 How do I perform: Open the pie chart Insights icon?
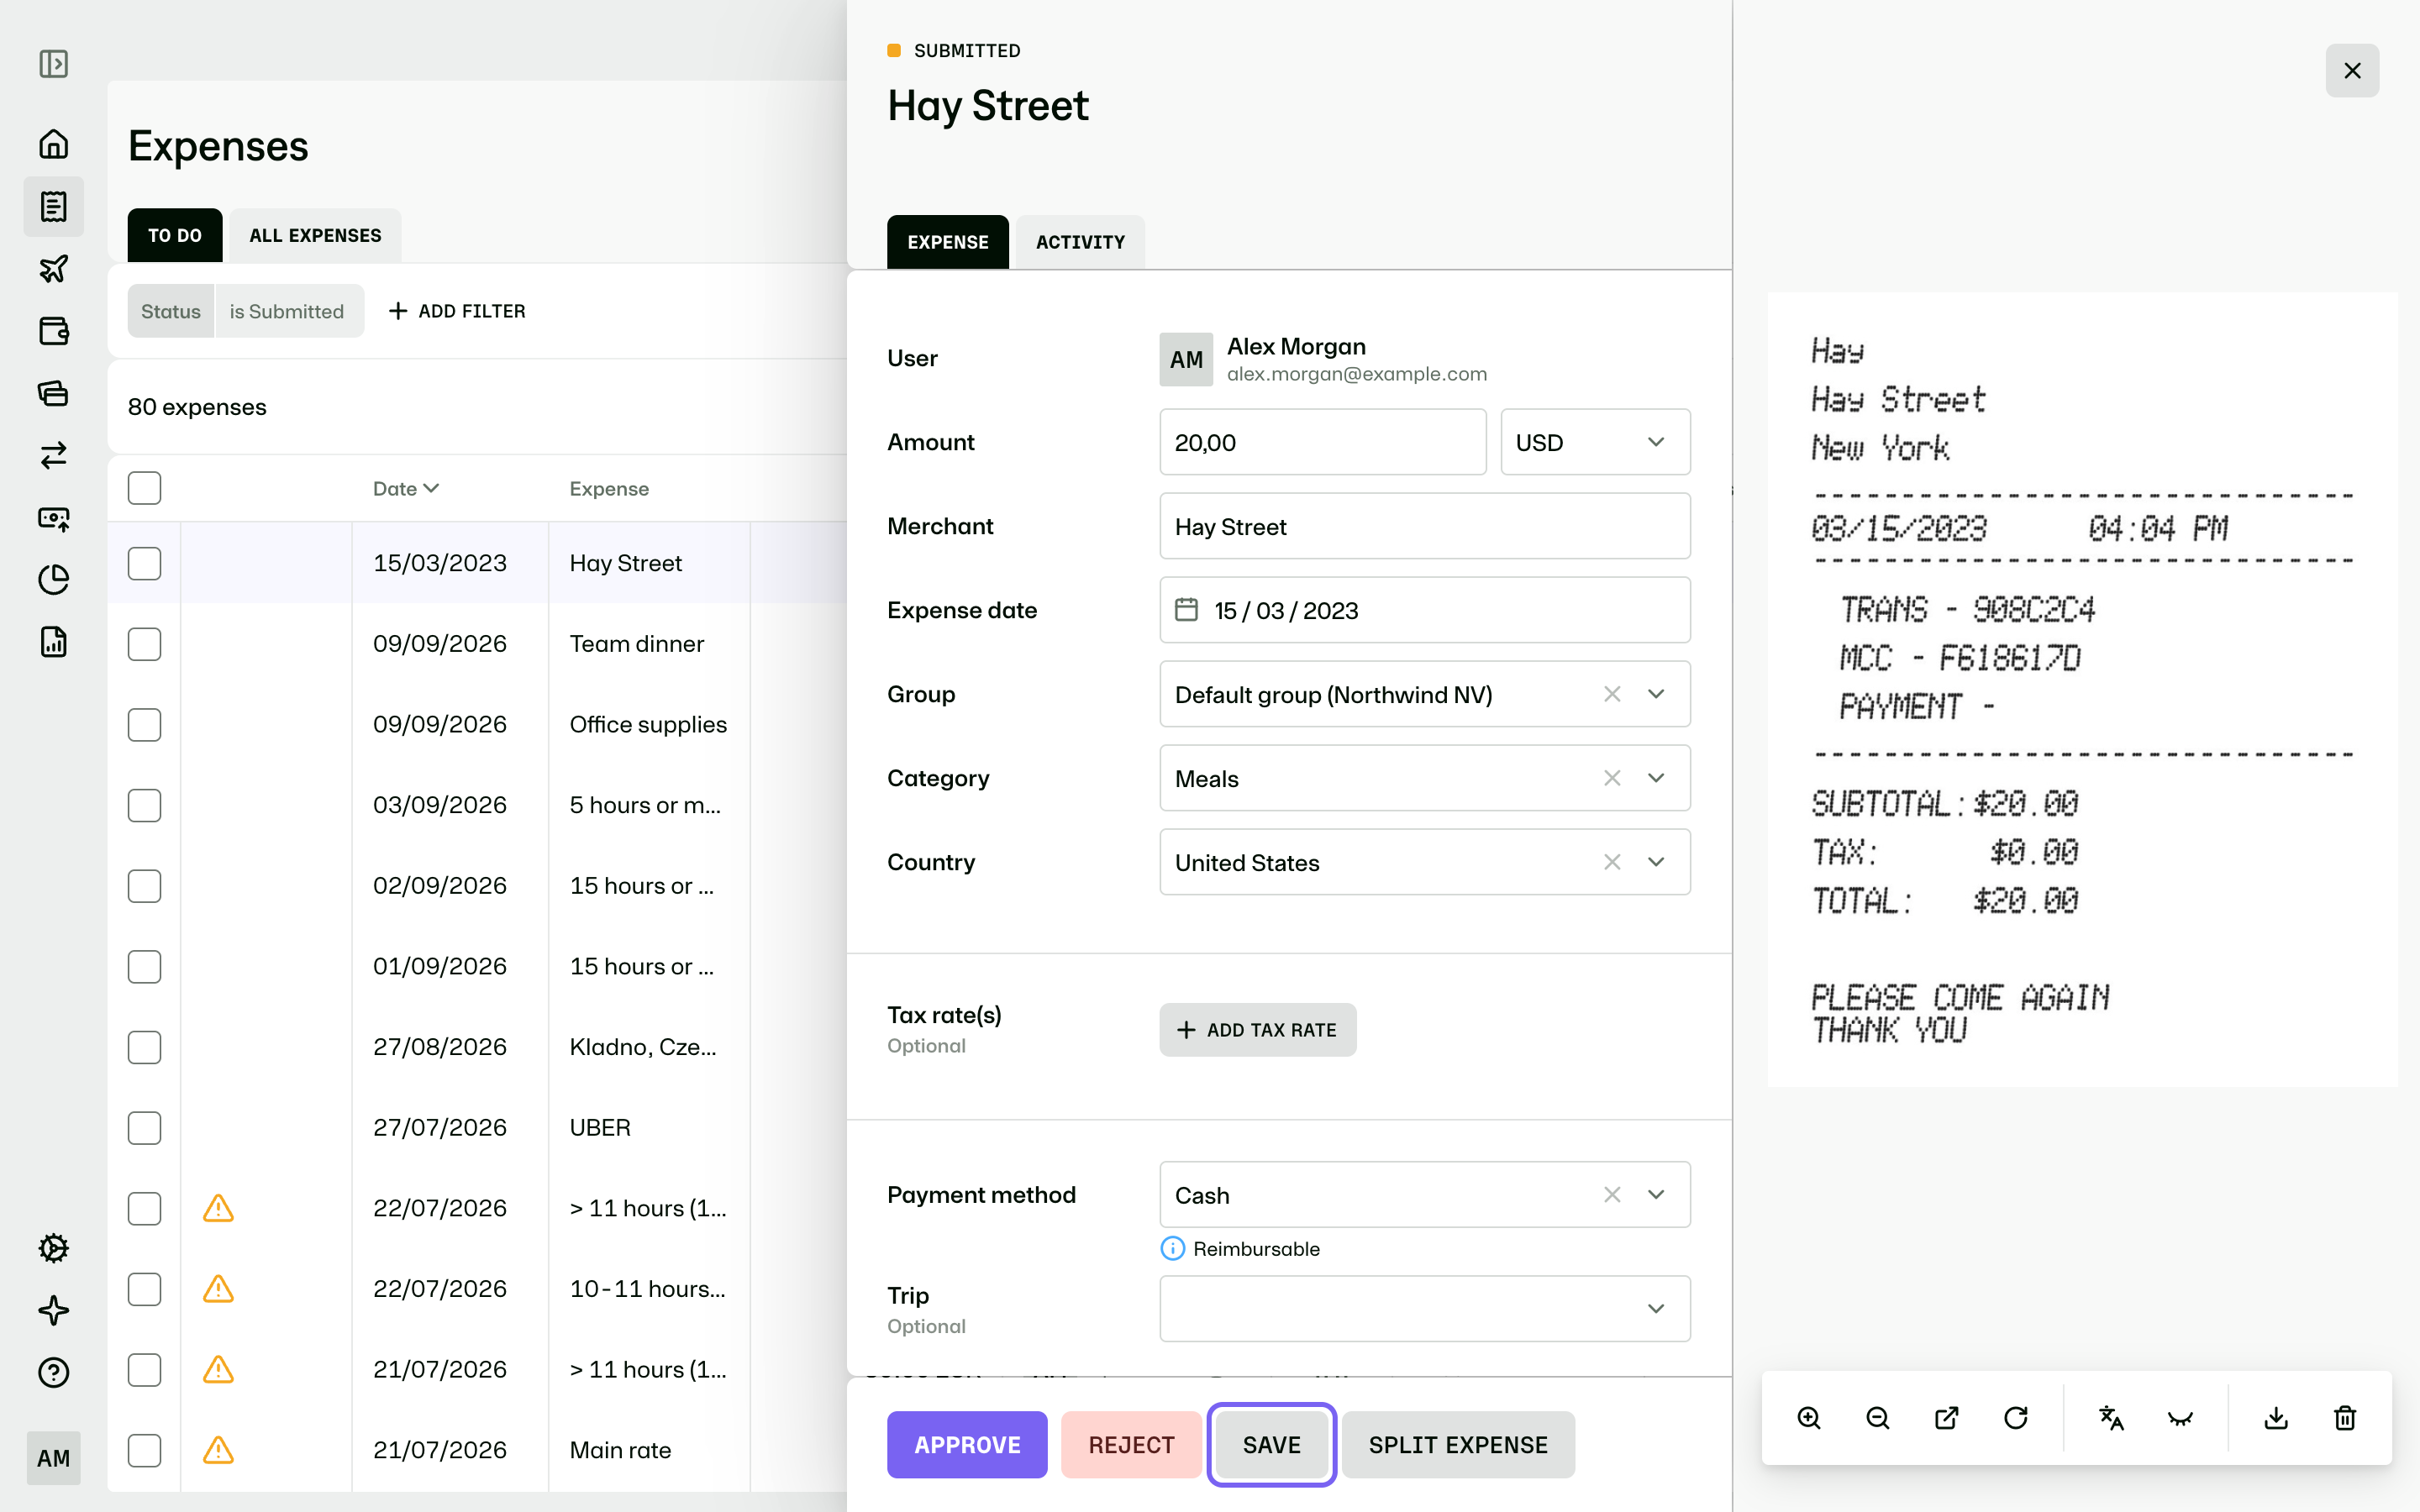53,580
